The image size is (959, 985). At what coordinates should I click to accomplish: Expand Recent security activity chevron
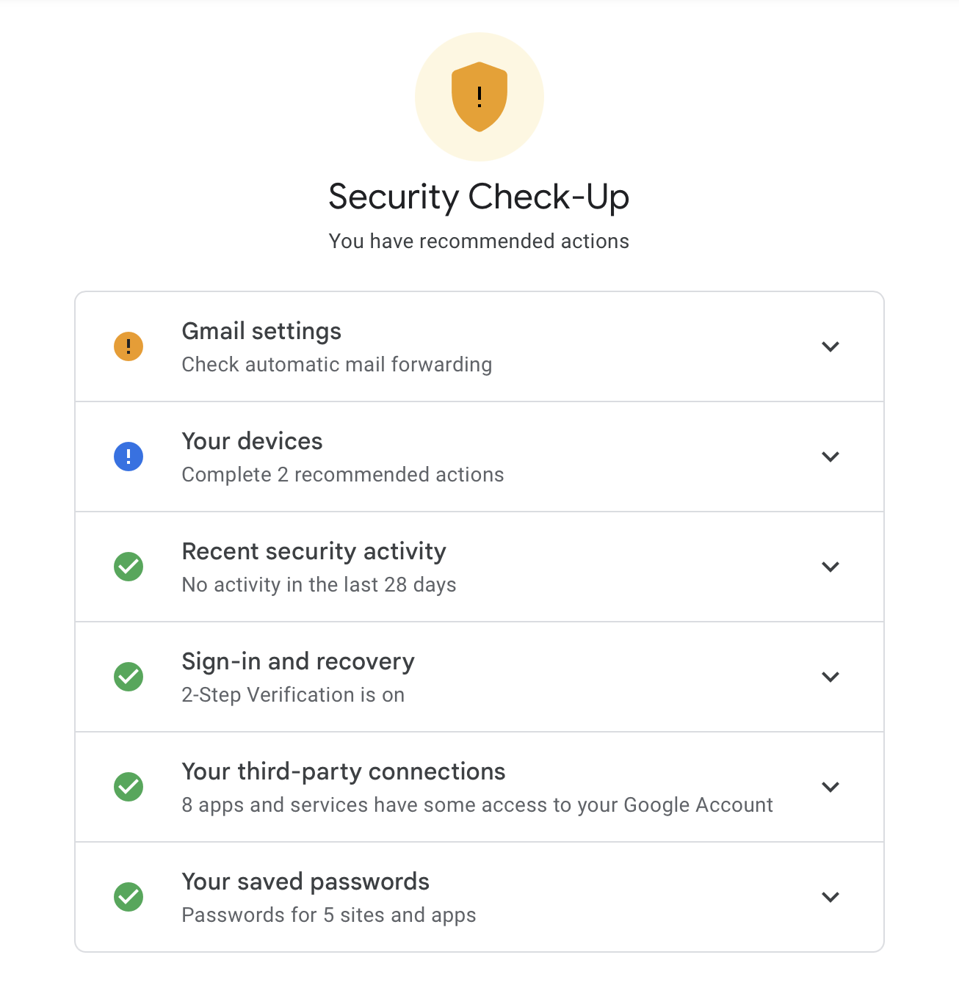[830, 567]
